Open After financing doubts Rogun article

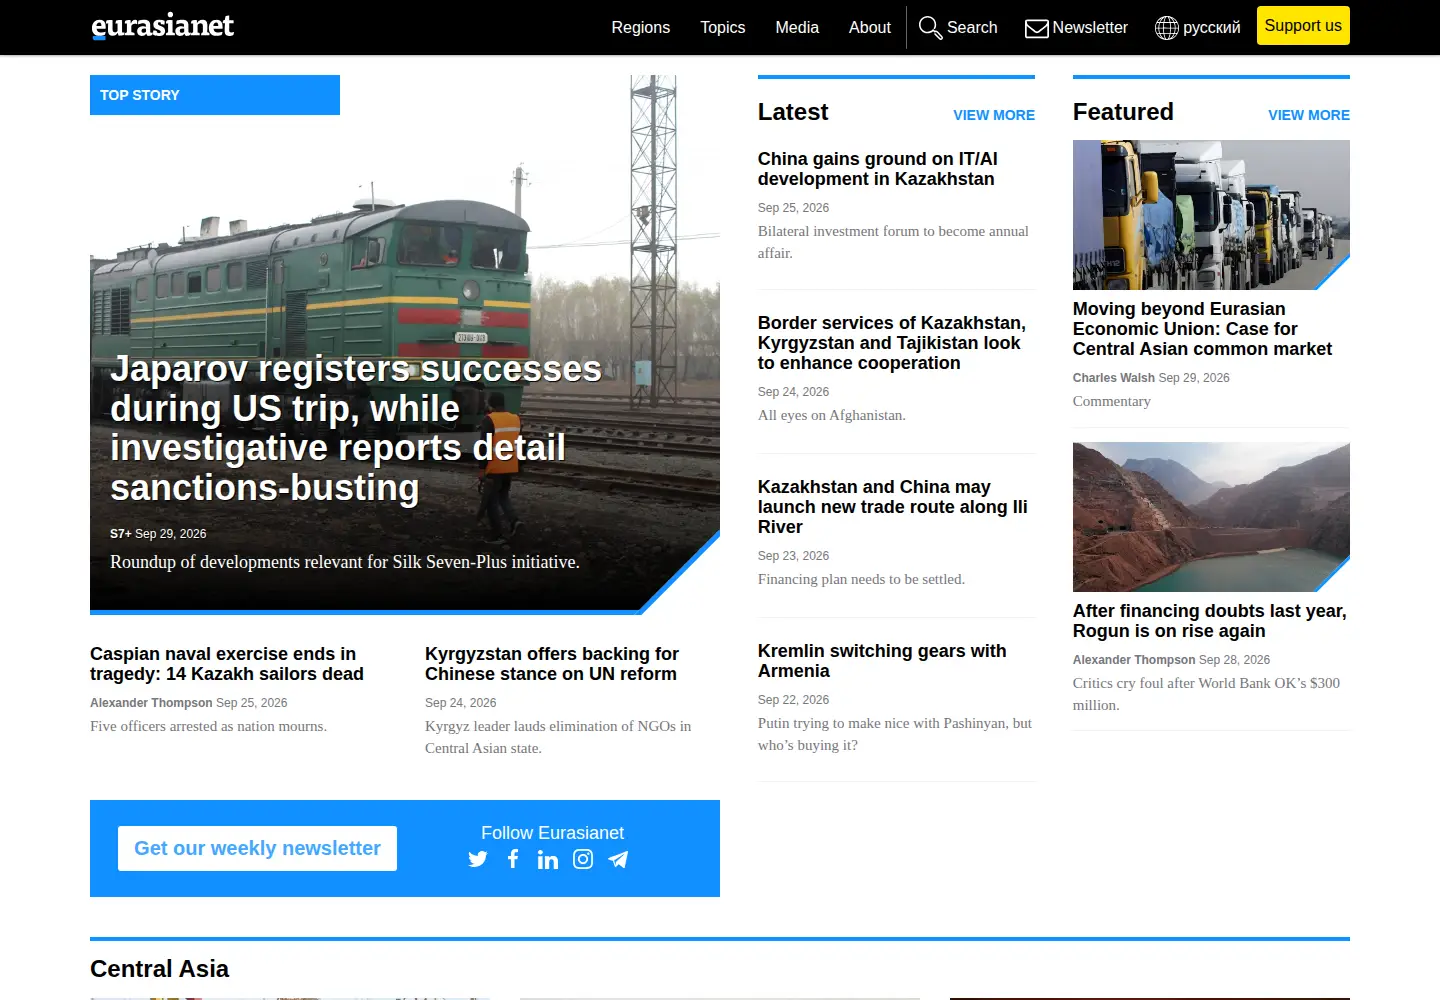1210,621
